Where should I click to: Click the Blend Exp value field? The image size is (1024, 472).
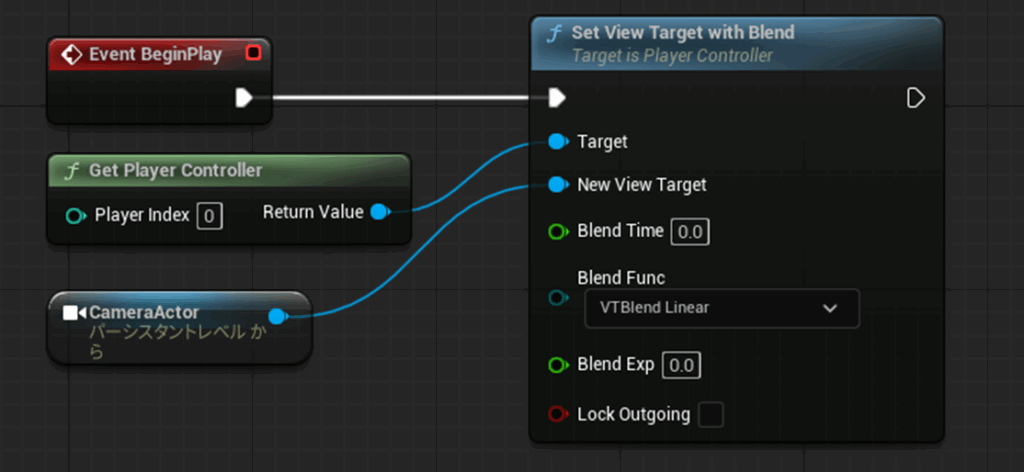[x=681, y=366]
